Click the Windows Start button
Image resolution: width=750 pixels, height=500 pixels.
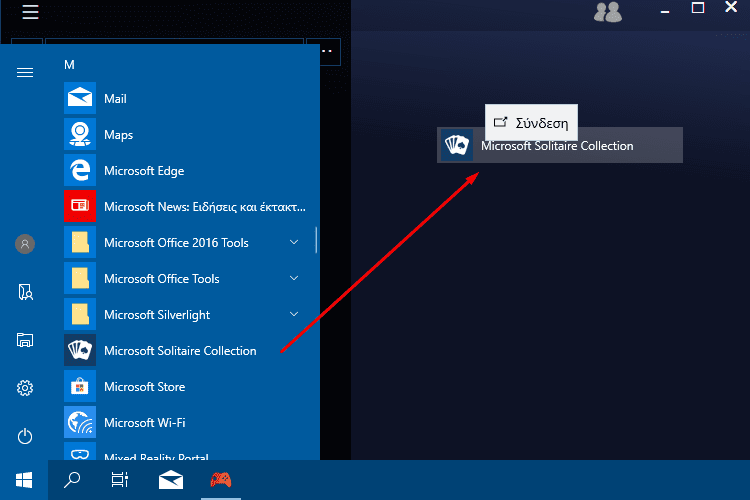pos(24,480)
